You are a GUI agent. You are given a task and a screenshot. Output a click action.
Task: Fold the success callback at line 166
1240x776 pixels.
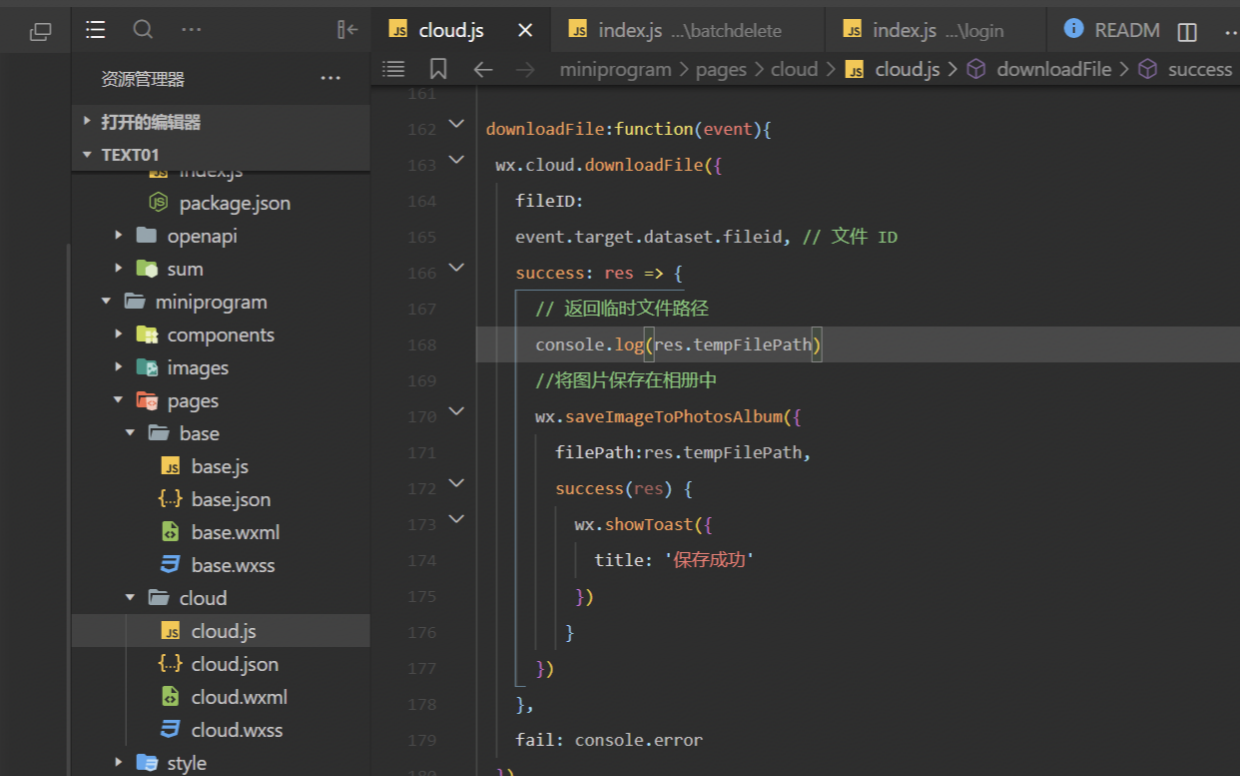point(456,268)
